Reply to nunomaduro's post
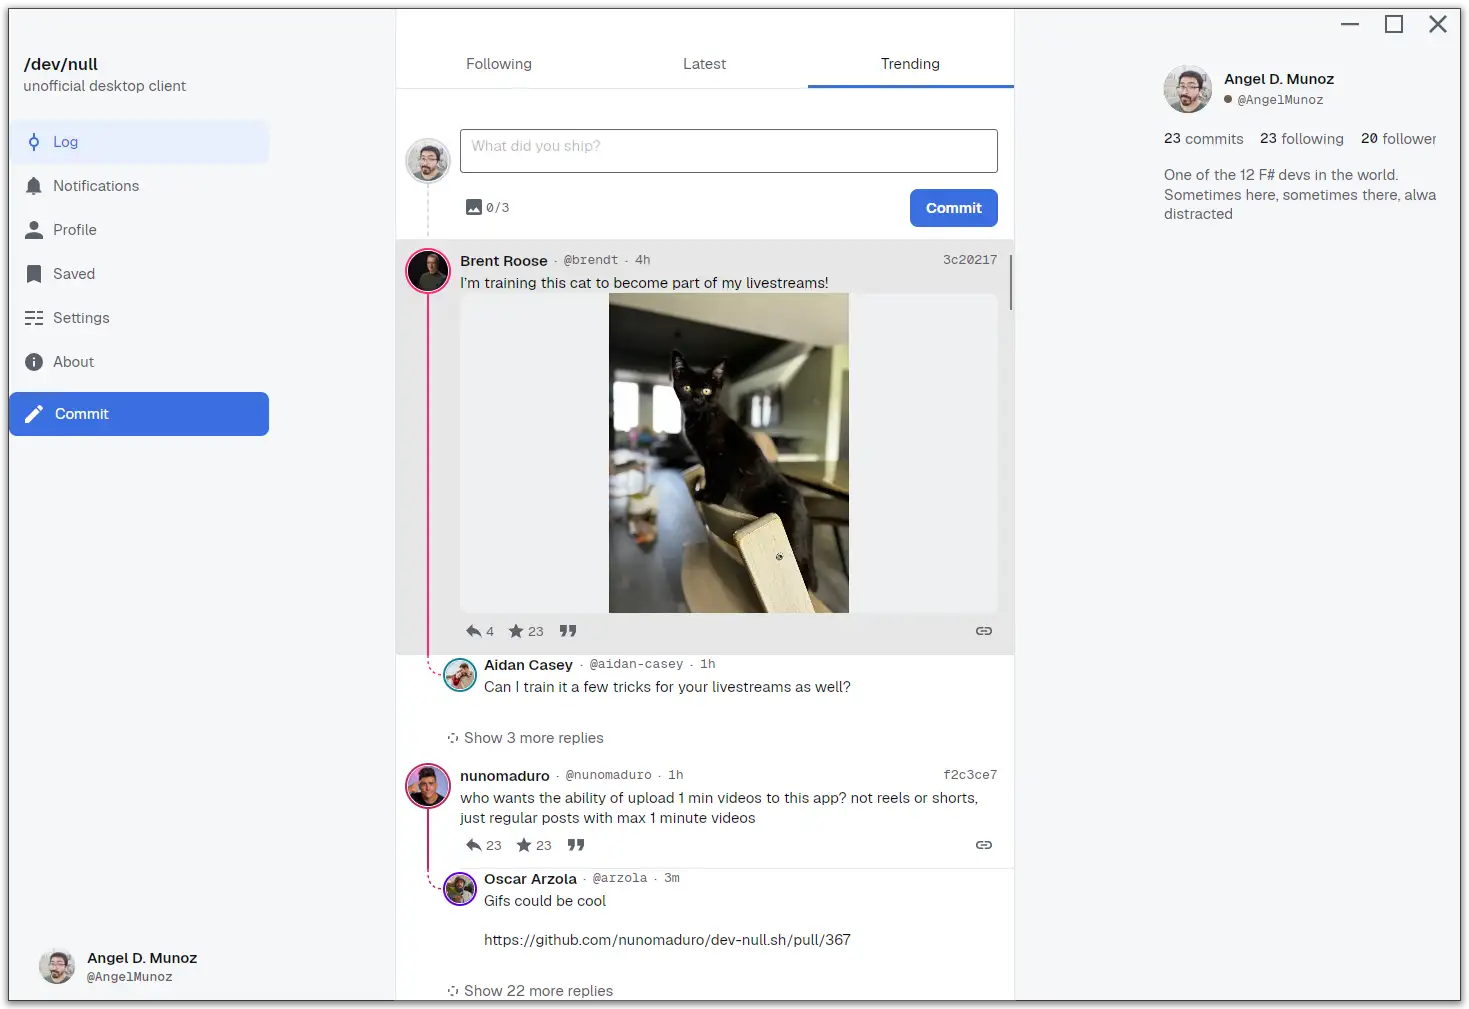This screenshot has width=1469, height=1009. [484, 845]
